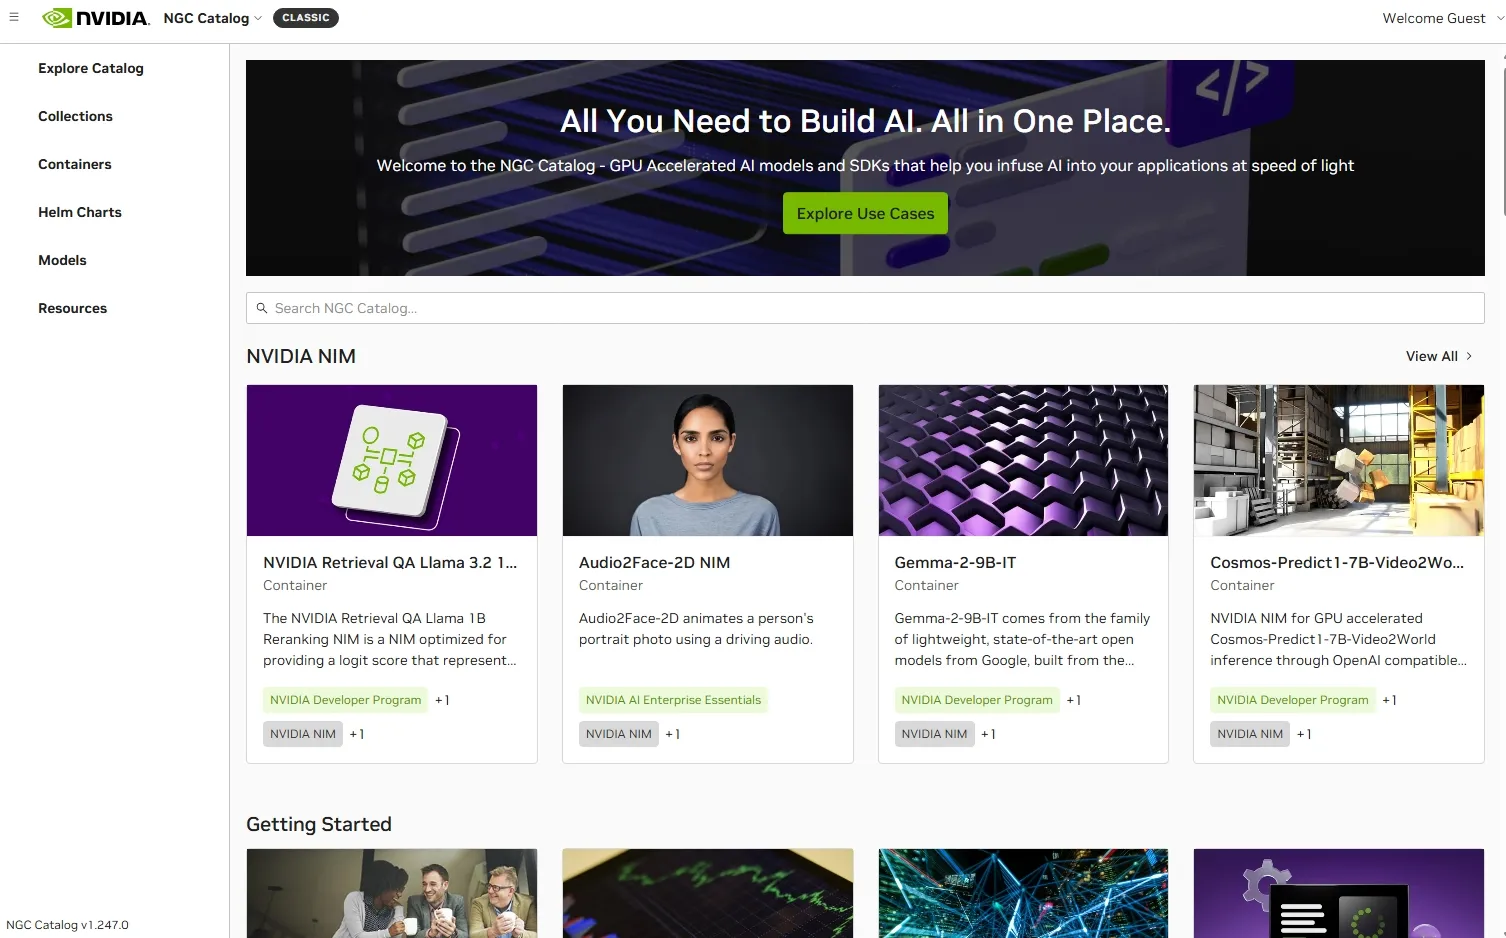Click the search magnifier icon

[262, 308]
